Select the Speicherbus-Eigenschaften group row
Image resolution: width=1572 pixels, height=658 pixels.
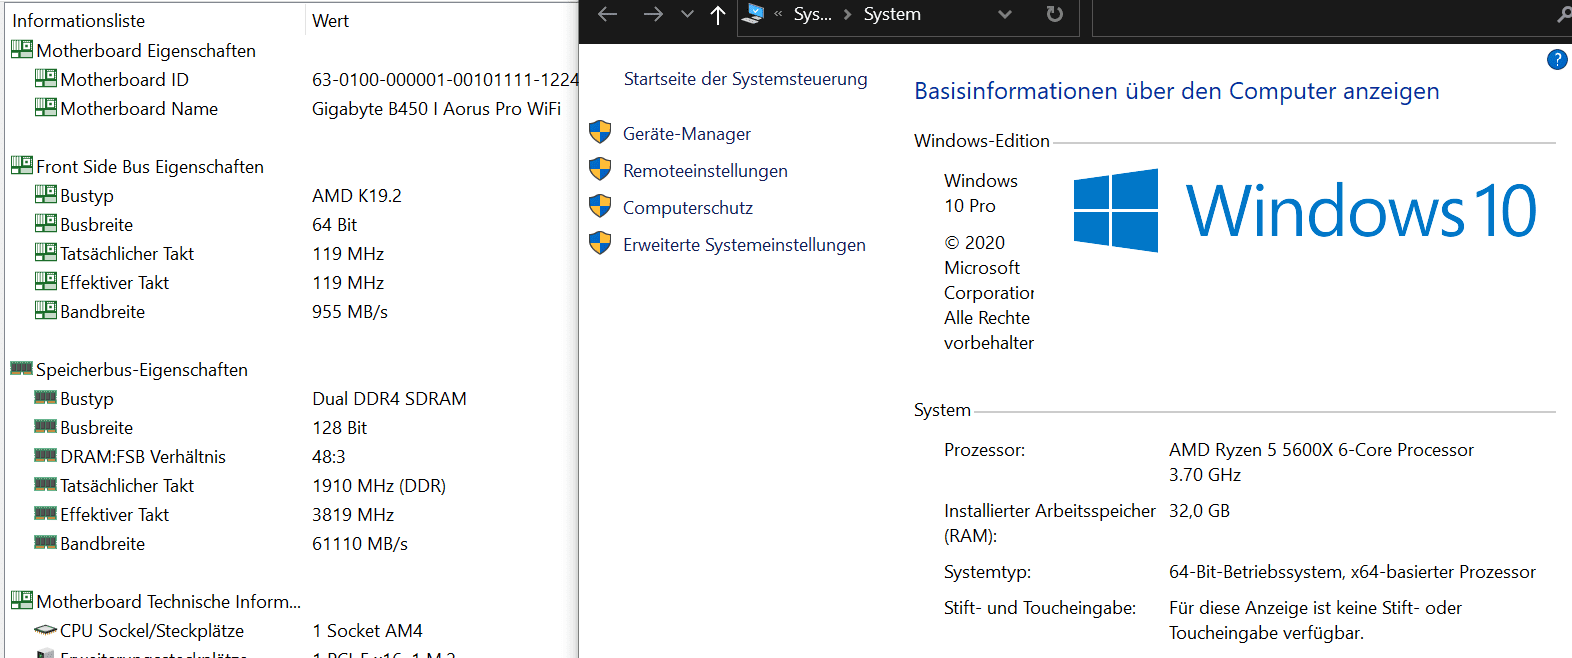click(141, 369)
